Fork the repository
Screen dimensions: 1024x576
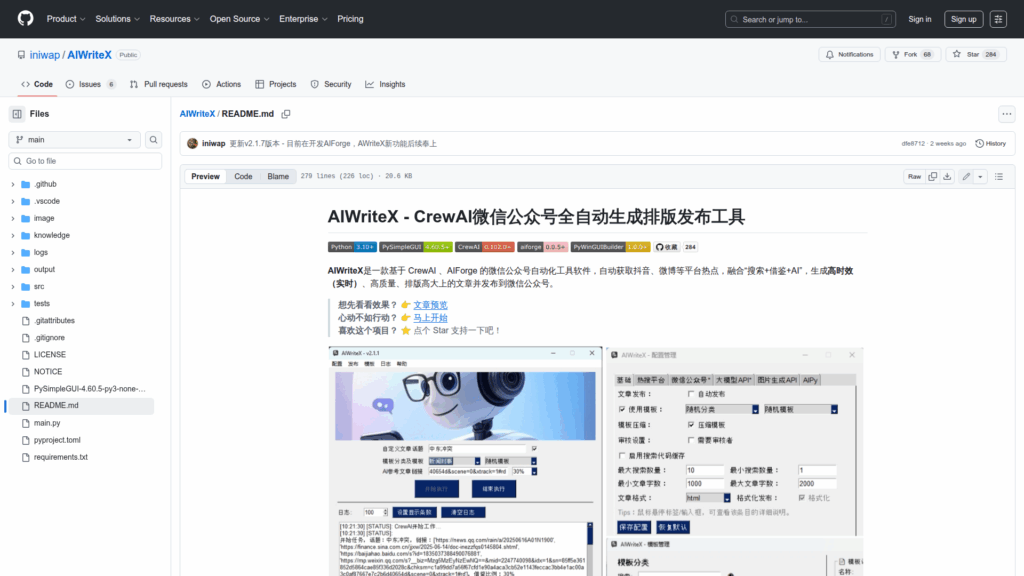click(912, 54)
